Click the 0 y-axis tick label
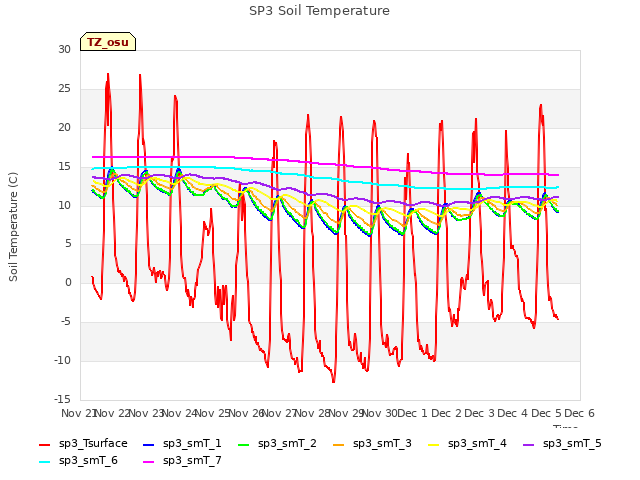This screenshot has width=640, height=480. [x=68, y=282]
